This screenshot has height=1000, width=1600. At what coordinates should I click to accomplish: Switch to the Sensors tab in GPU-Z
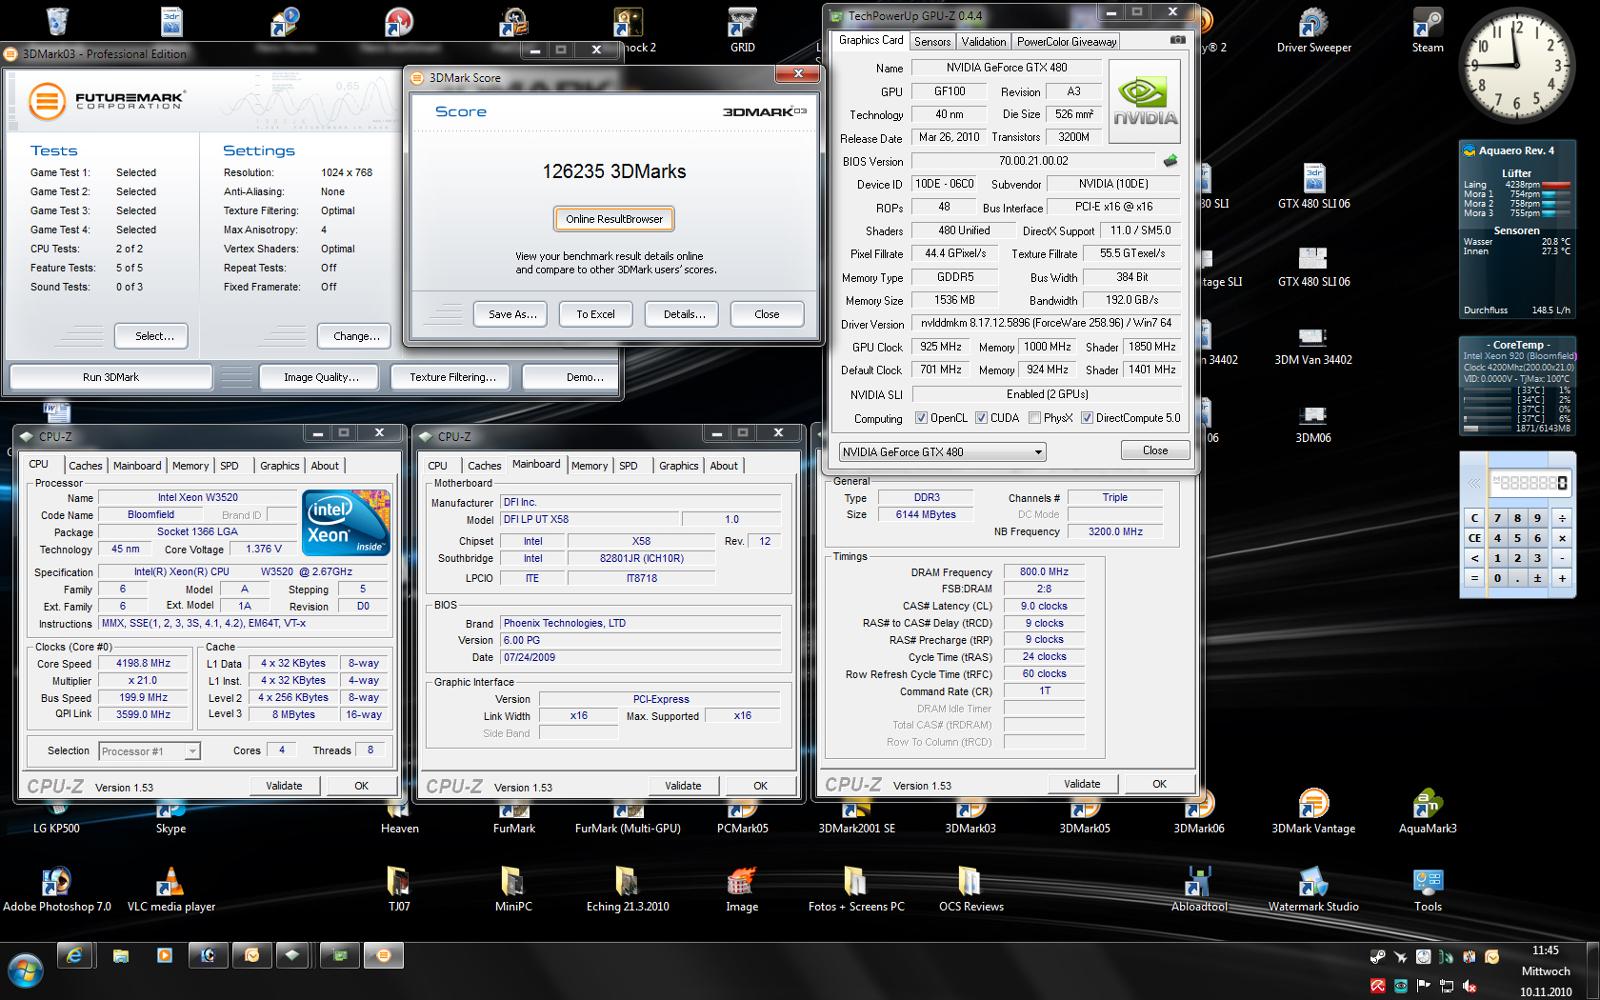932,41
